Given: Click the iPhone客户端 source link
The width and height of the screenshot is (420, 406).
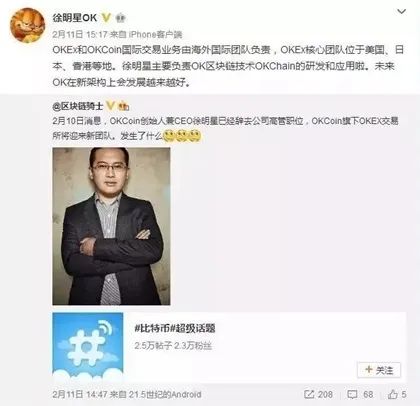Looking at the screenshot, I should (x=156, y=34).
